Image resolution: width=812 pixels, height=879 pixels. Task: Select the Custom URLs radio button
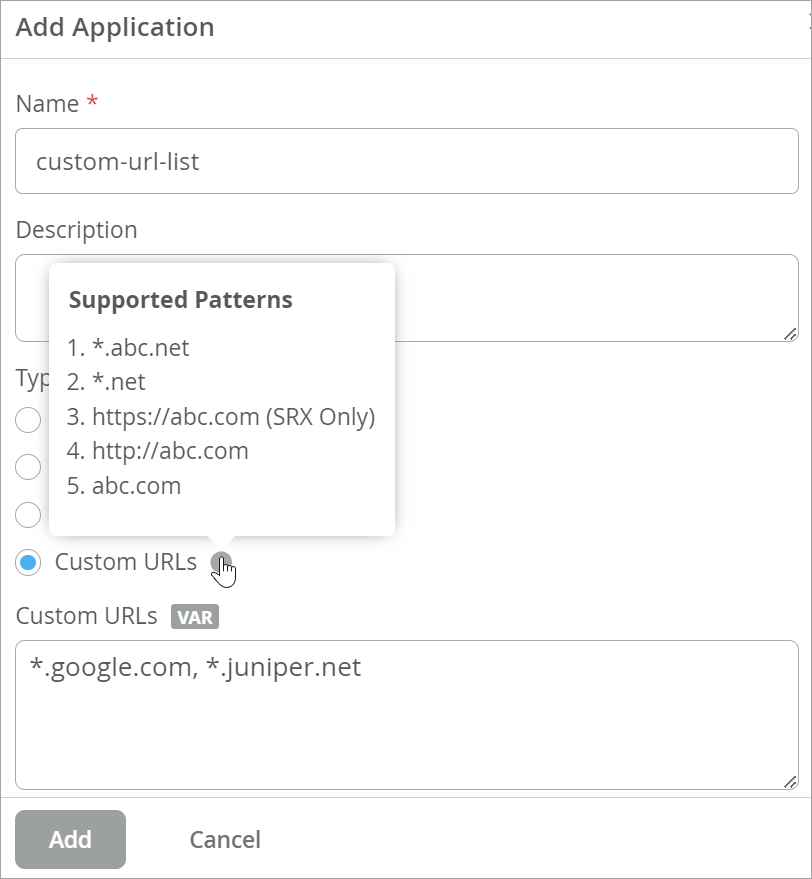pos(29,563)
